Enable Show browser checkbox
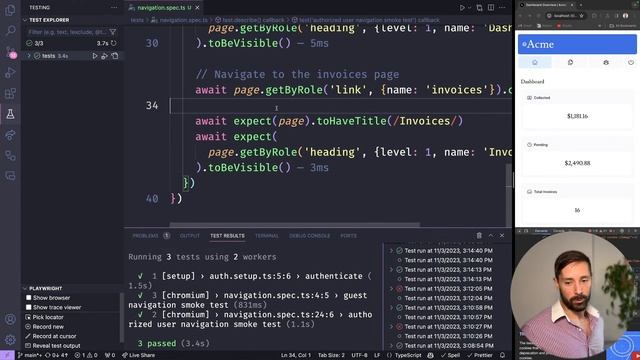This screenshot has height=360, width=640. coord(29,298)
